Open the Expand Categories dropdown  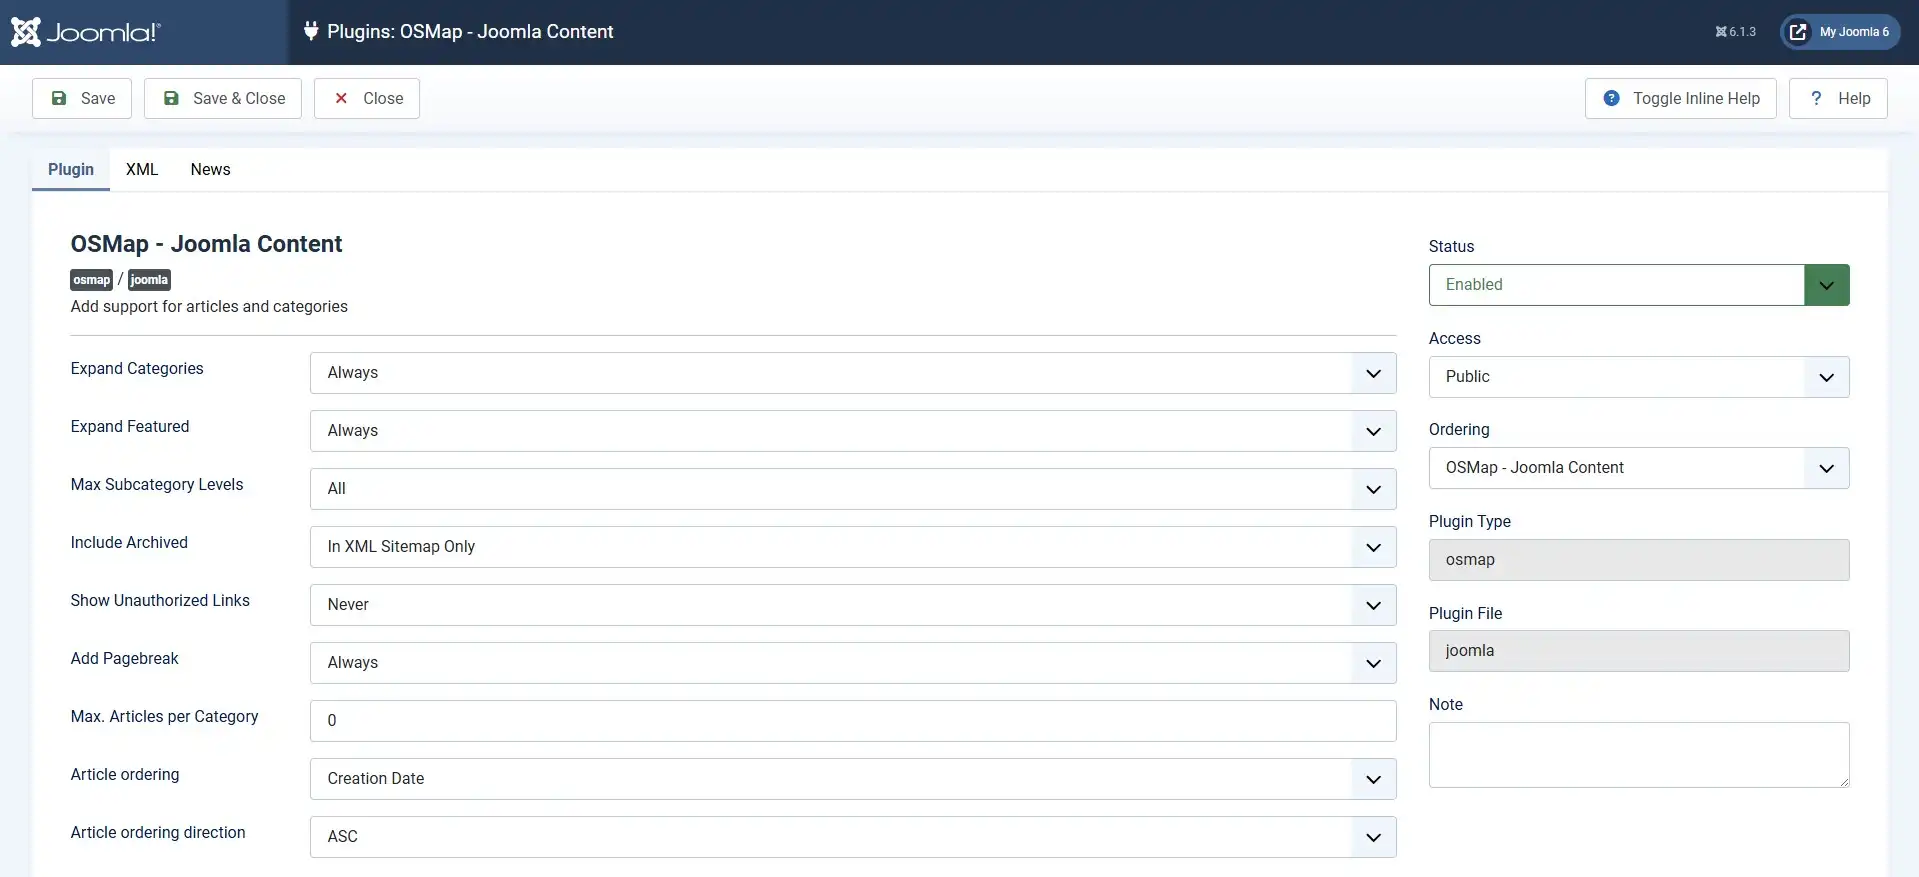tap(853, 373)
